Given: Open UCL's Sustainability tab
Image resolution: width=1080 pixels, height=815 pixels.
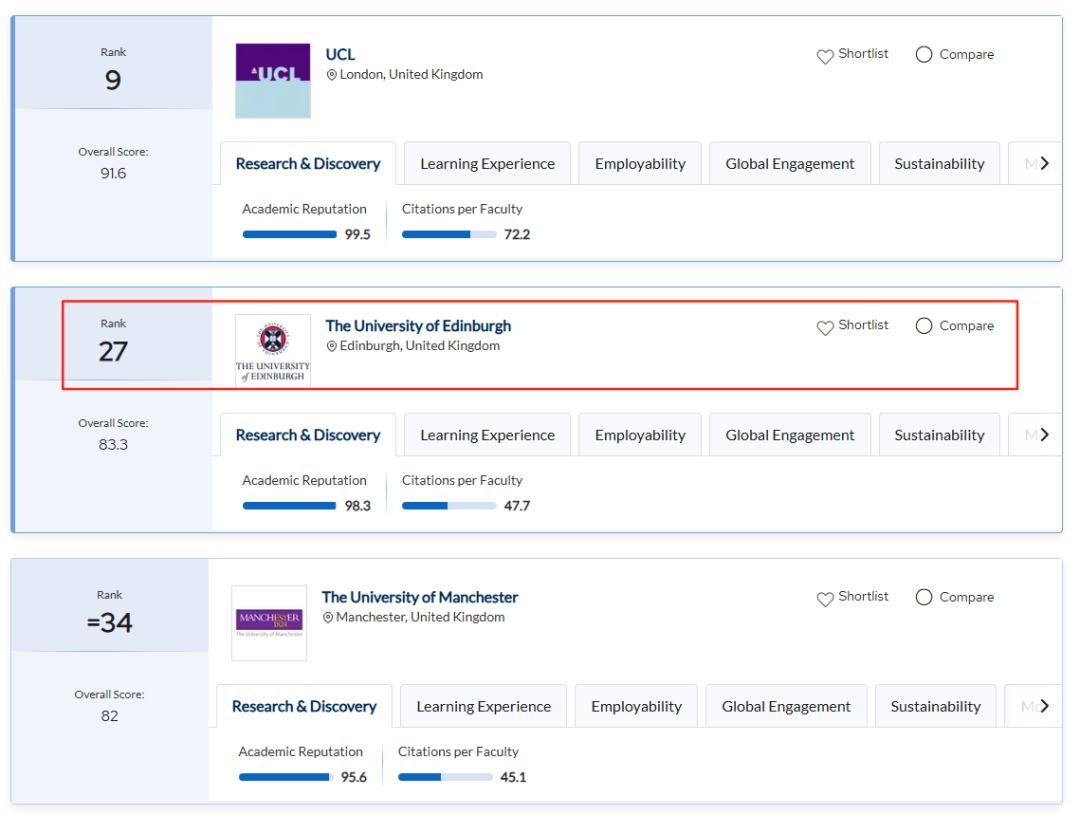Looking at the screenshot, I should (x=939, y=163).
